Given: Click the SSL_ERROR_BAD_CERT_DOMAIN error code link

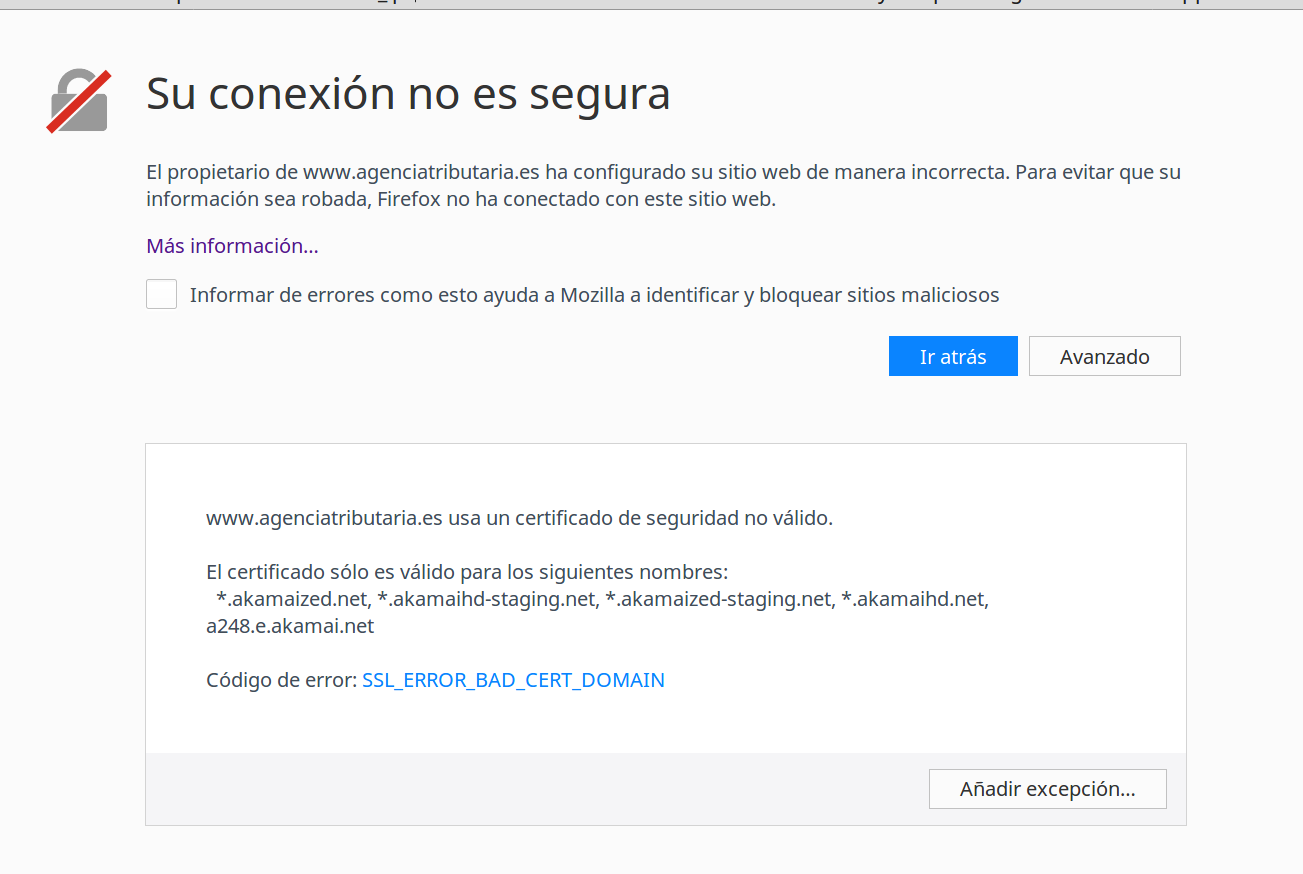Looking at the screenshot, I should [513, 680].
